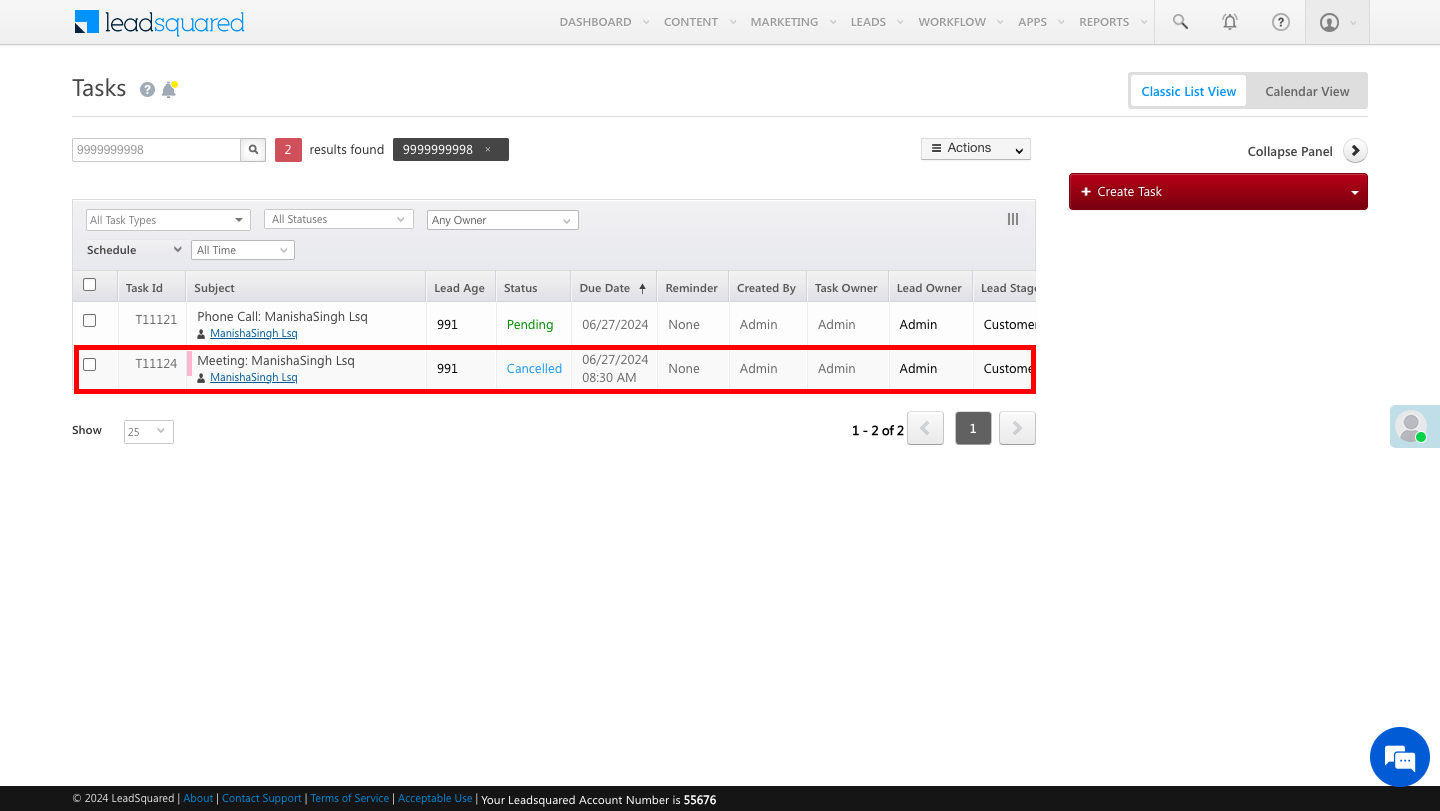Open the chat support bubble

click(1400, 757)
